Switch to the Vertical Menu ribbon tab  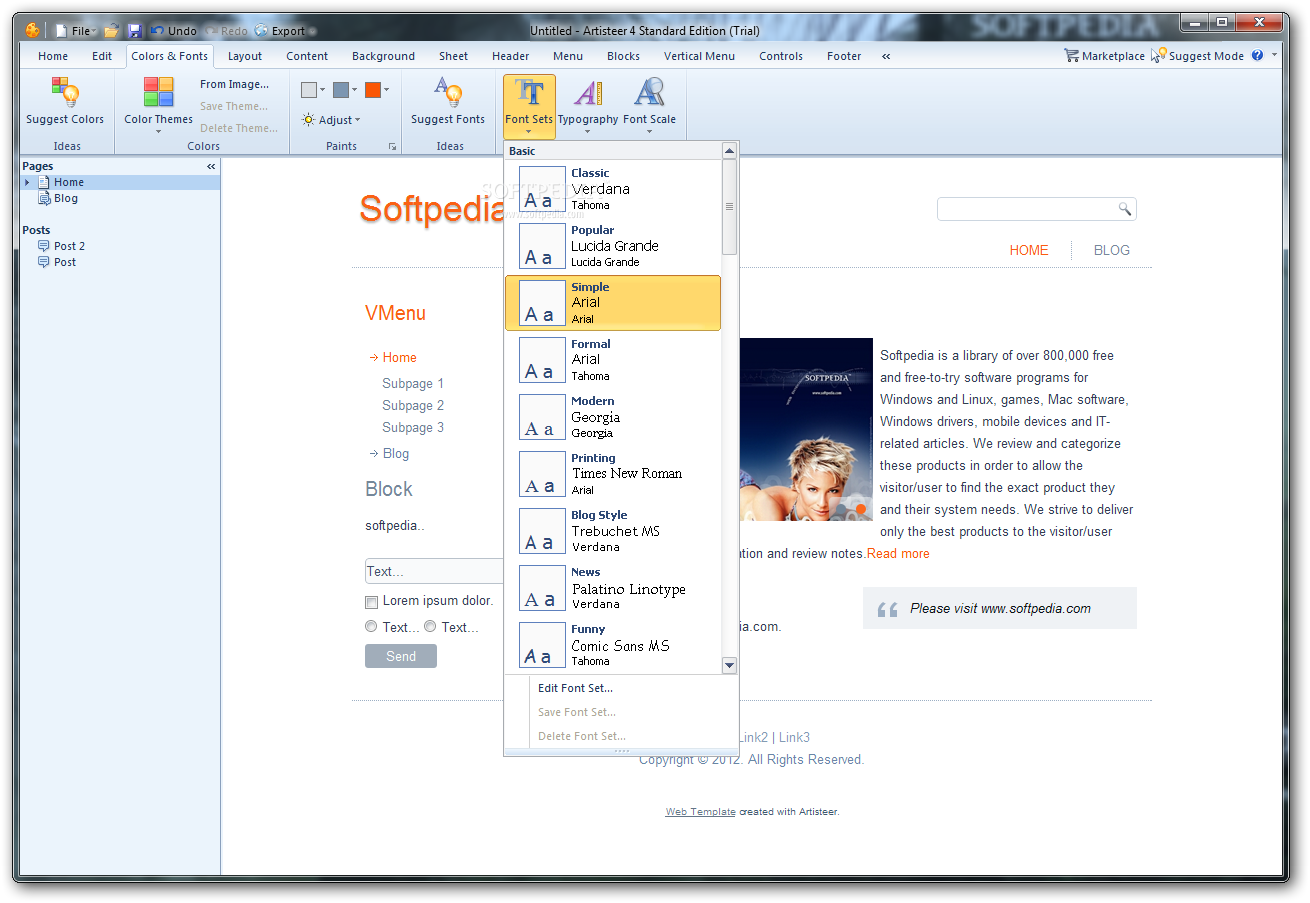point(699,56)
